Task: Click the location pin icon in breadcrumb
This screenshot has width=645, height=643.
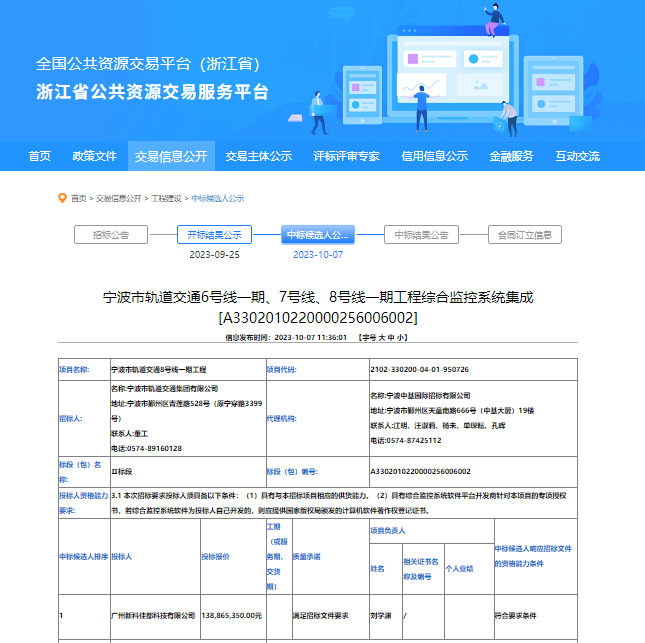Action: click(x=62, y=198)
